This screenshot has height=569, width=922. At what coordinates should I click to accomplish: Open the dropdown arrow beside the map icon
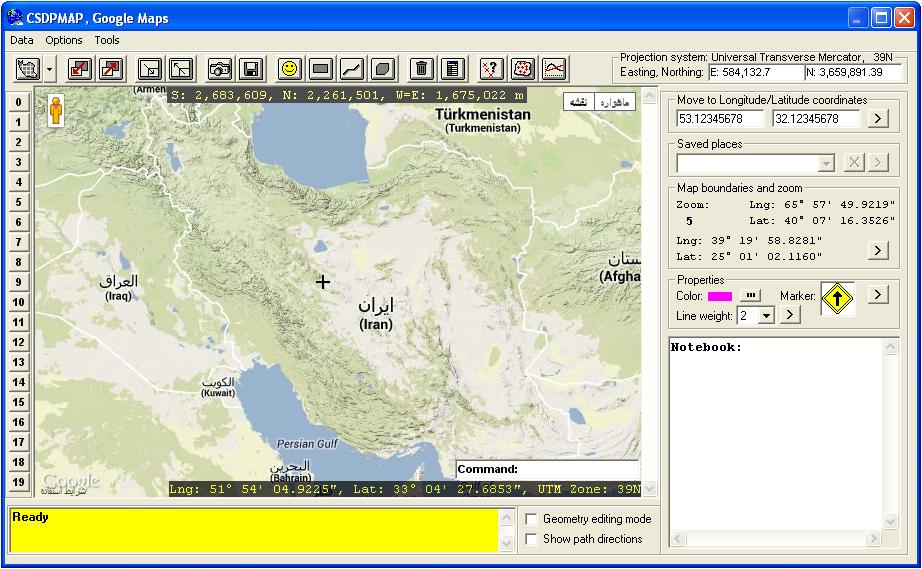pos(49,69)
